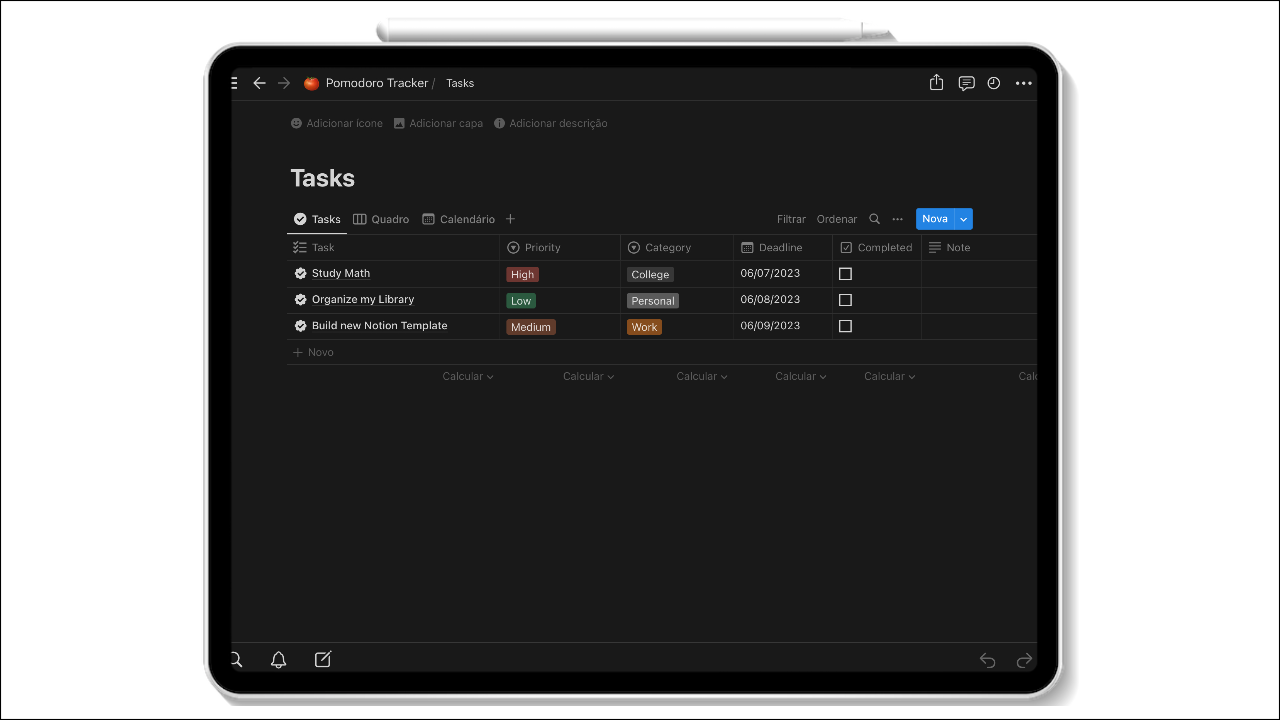This screenshot has height=720, width=1280.
Task: Open the search magnifier in database toolbar
Action: [x=875, y=219]
